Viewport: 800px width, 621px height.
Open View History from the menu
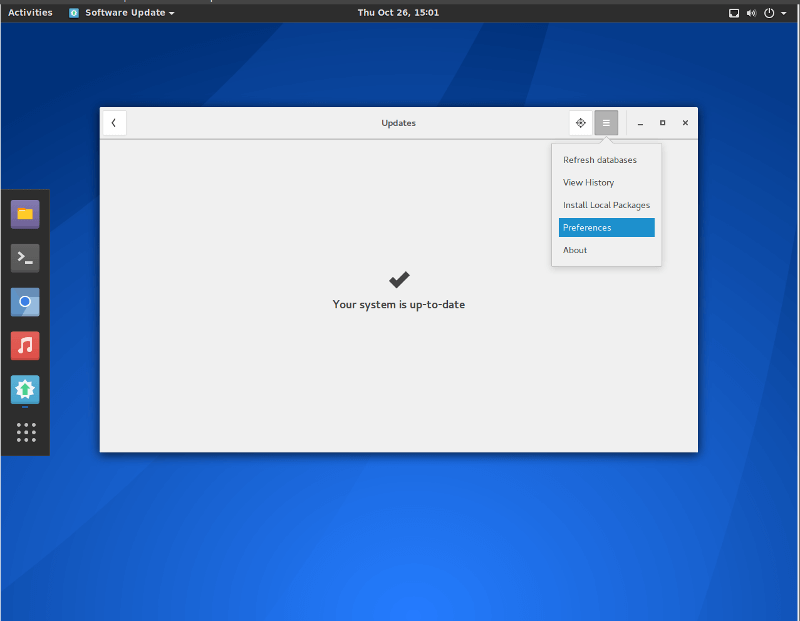588,182
